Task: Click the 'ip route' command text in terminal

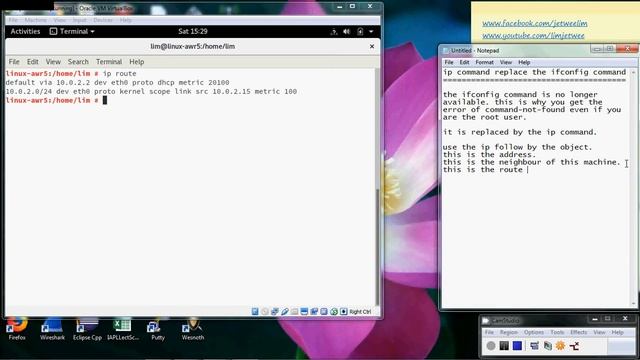Action: click(x=119, y=73)
